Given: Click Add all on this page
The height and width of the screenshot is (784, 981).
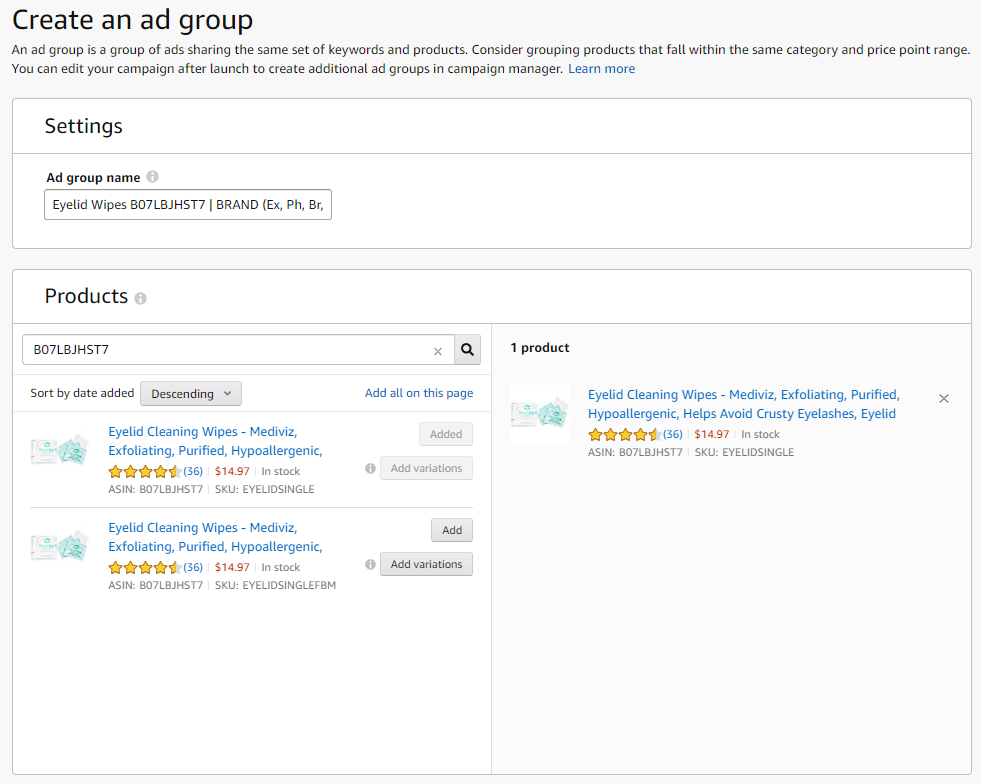Looking at the screenshot, I should coord(419,393).
